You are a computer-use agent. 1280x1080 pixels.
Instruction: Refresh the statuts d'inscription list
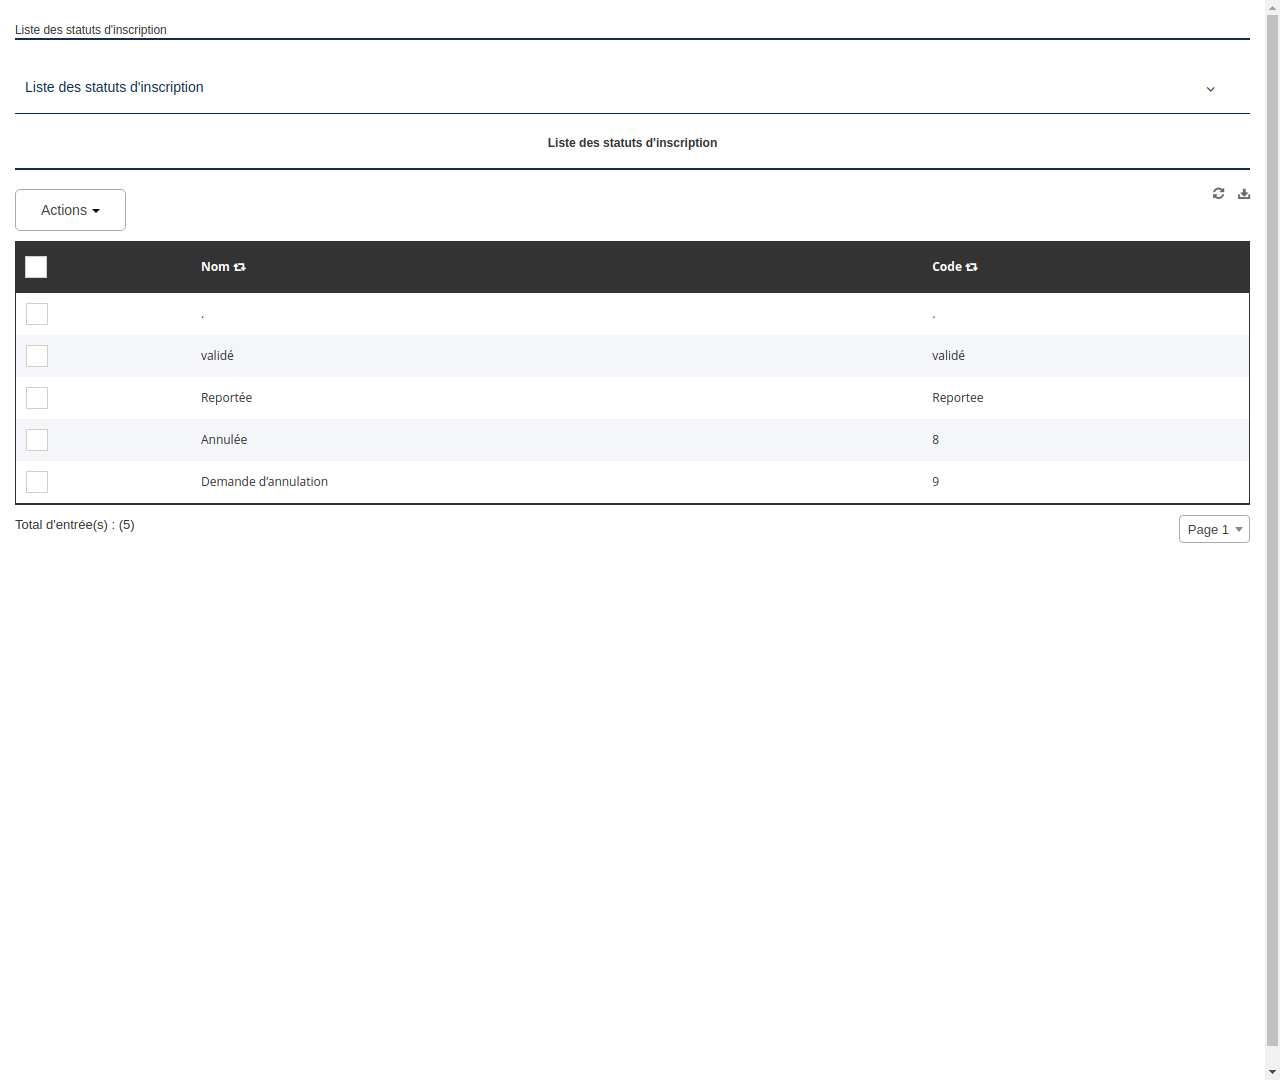(1218, 193)
